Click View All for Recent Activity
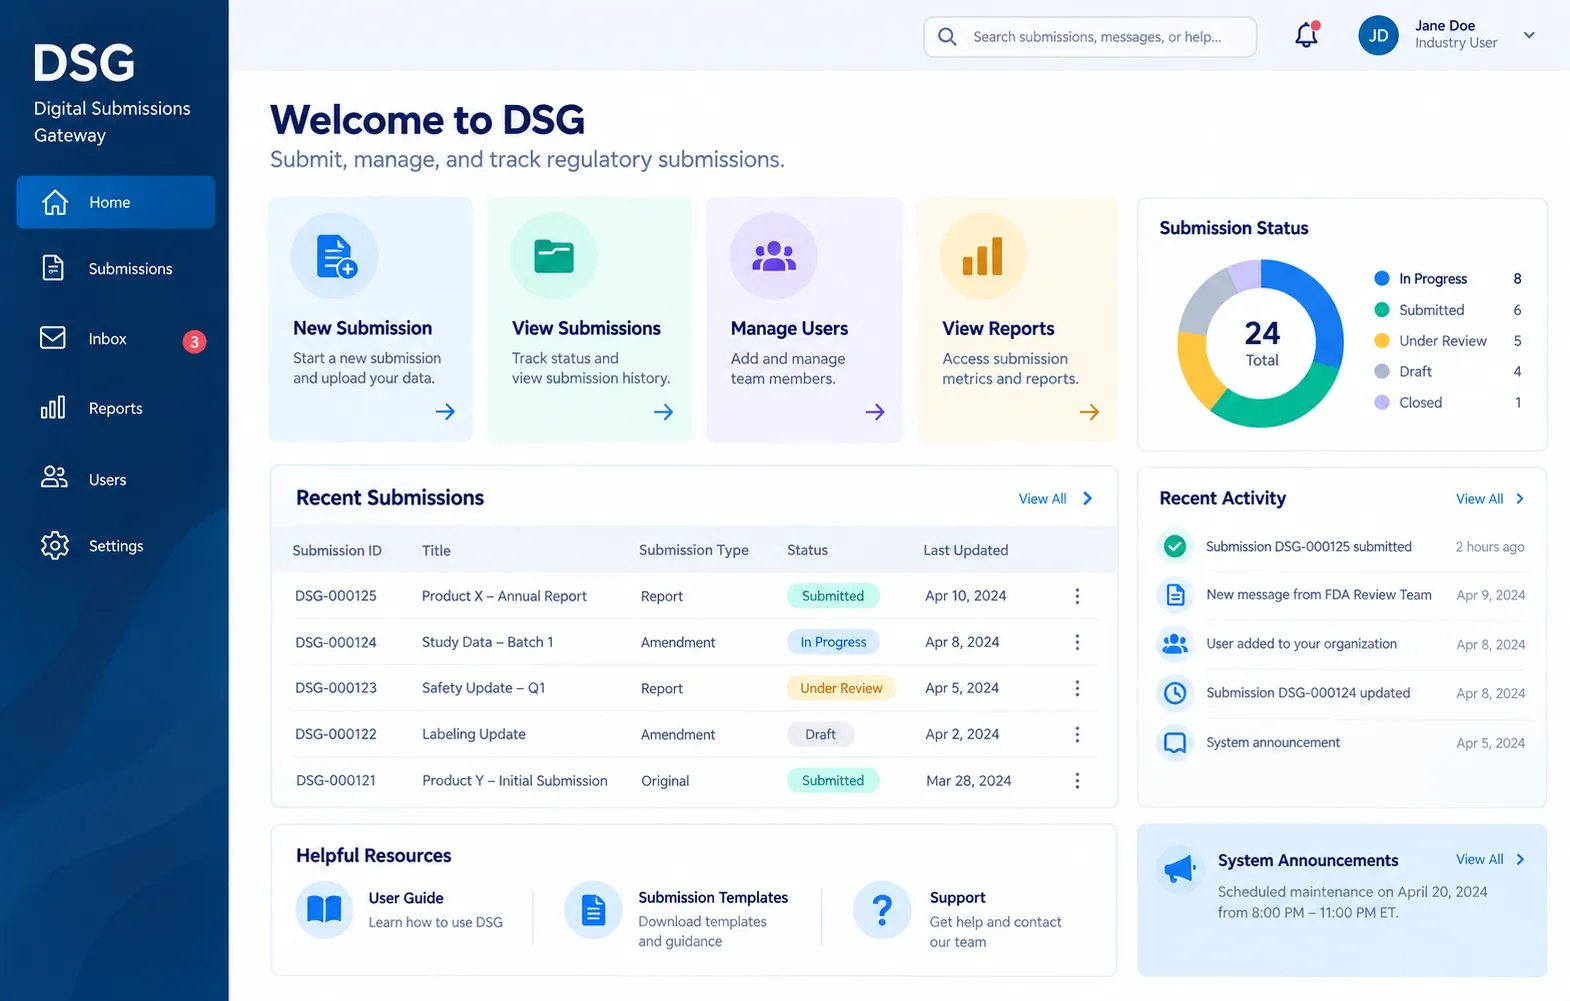 pos(1490,499)
